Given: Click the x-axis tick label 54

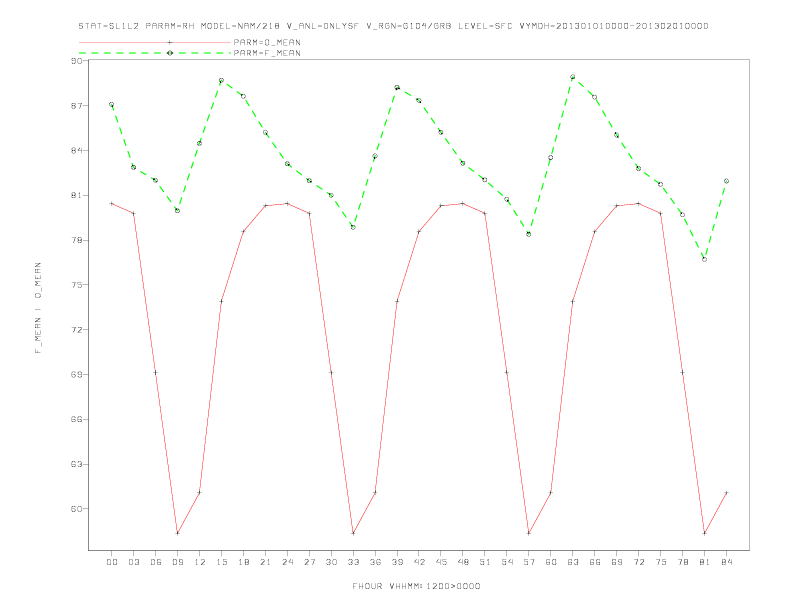Looking at the screenshot, I should click(507, 562).
